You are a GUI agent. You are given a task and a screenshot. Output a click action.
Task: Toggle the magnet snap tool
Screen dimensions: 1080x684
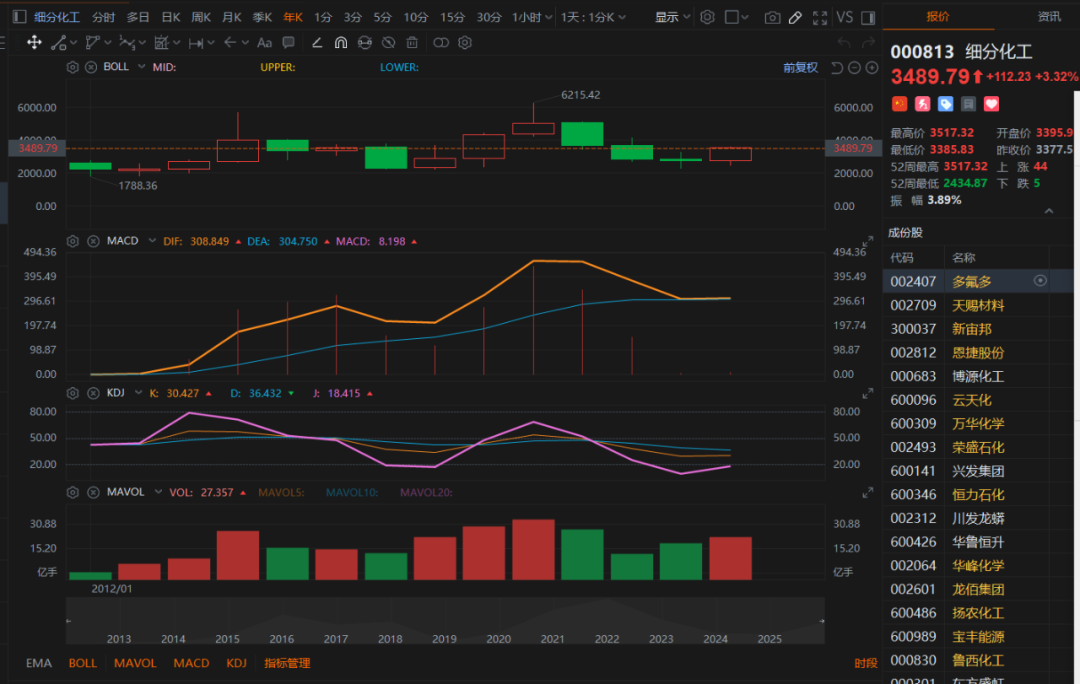341,43
